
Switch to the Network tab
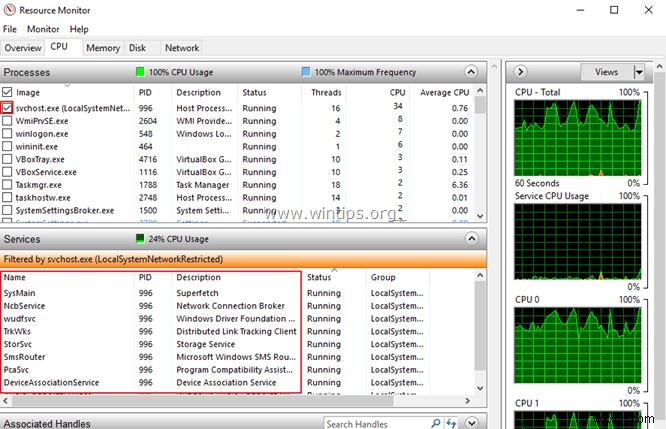182,48
